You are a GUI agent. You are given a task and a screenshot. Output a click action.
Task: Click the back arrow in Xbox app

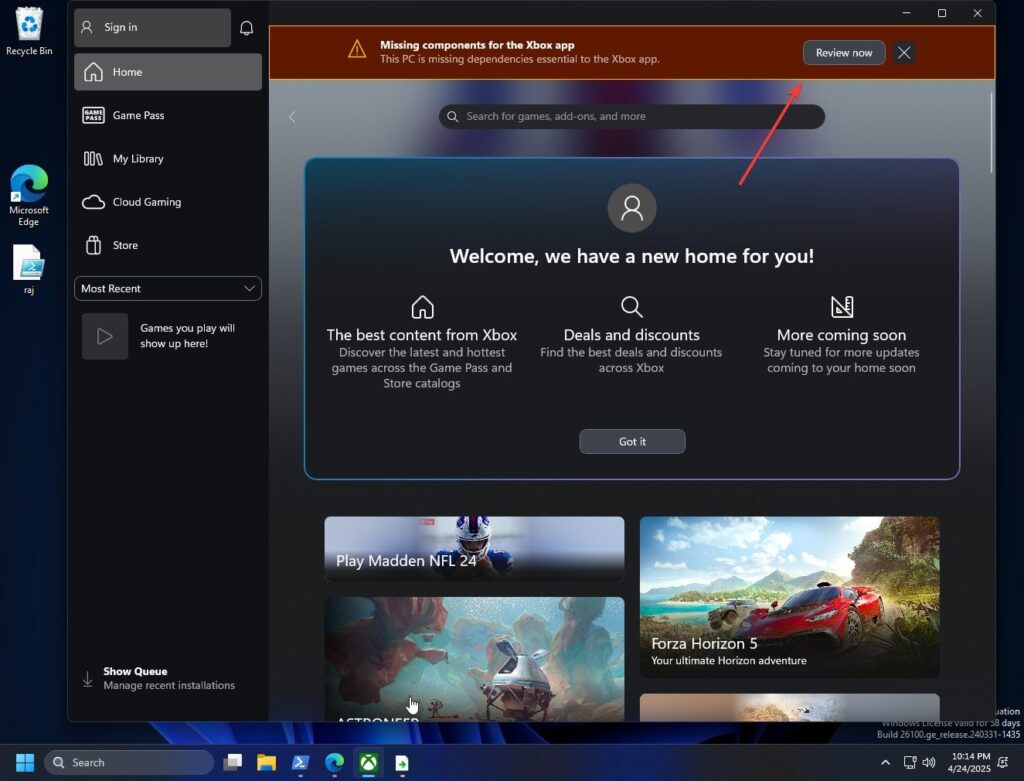click(292, 117)
